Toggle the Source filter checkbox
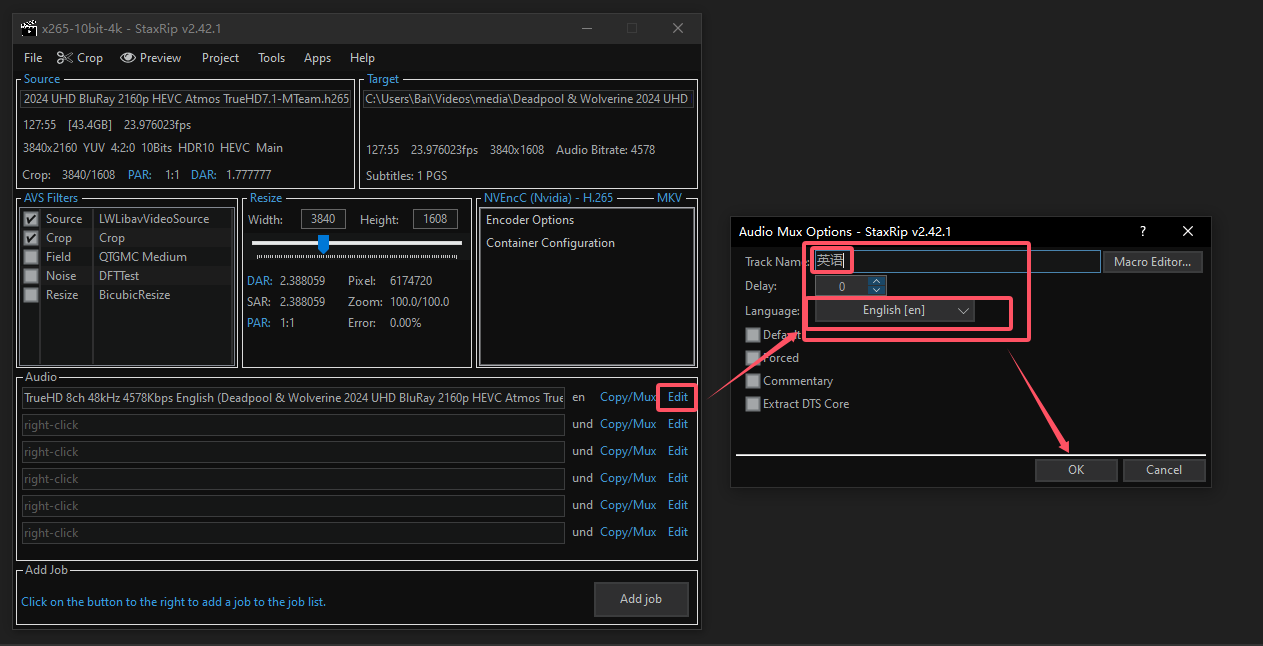 tap(31, 219)
